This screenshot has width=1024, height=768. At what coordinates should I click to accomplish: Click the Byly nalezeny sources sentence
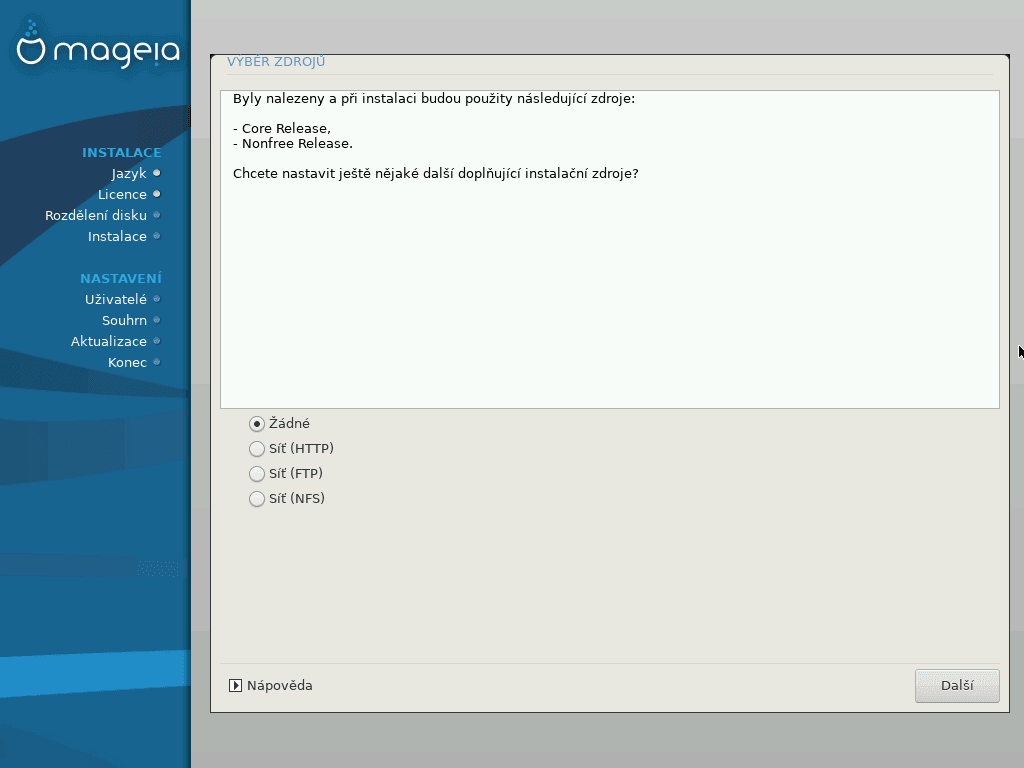pyautogui.click(x=434, y=99)
